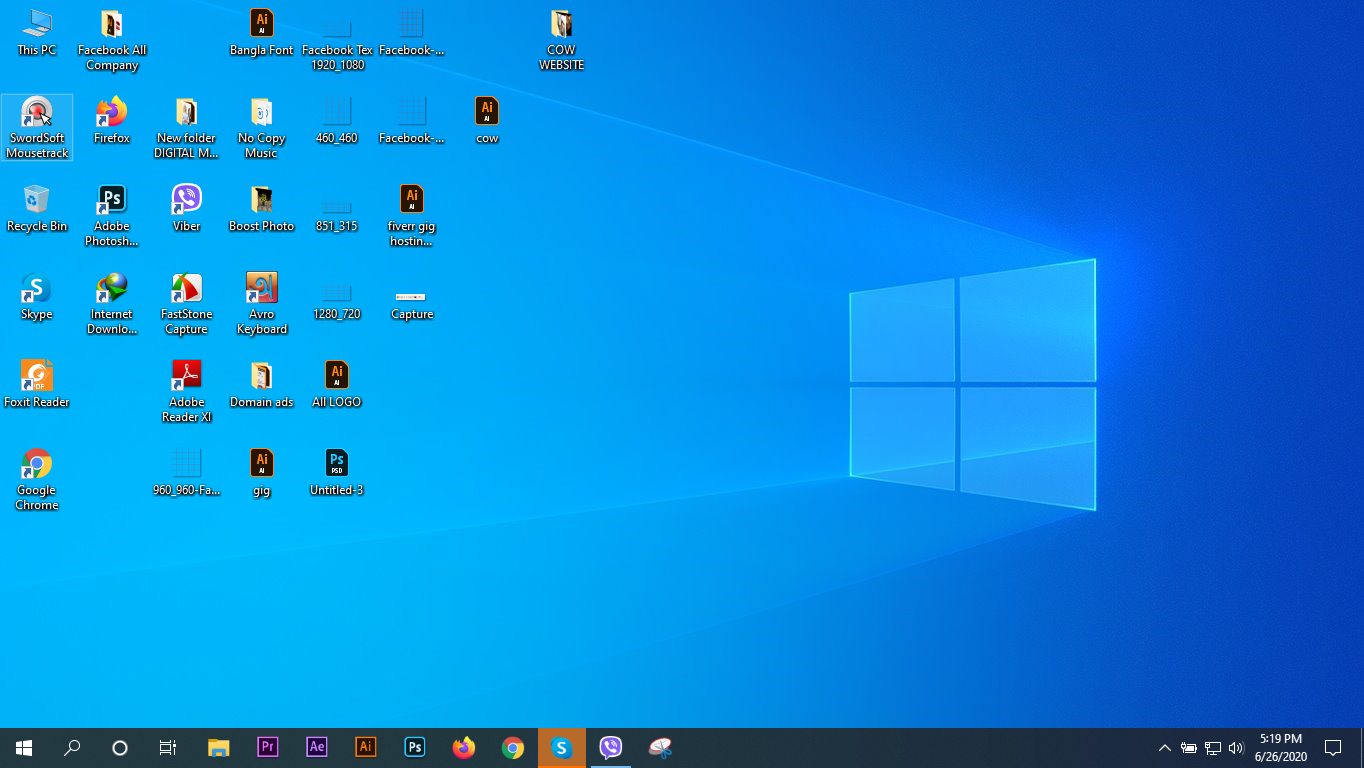Select the Facebook Tex 1920_1080 file

[x=337, y=41]
